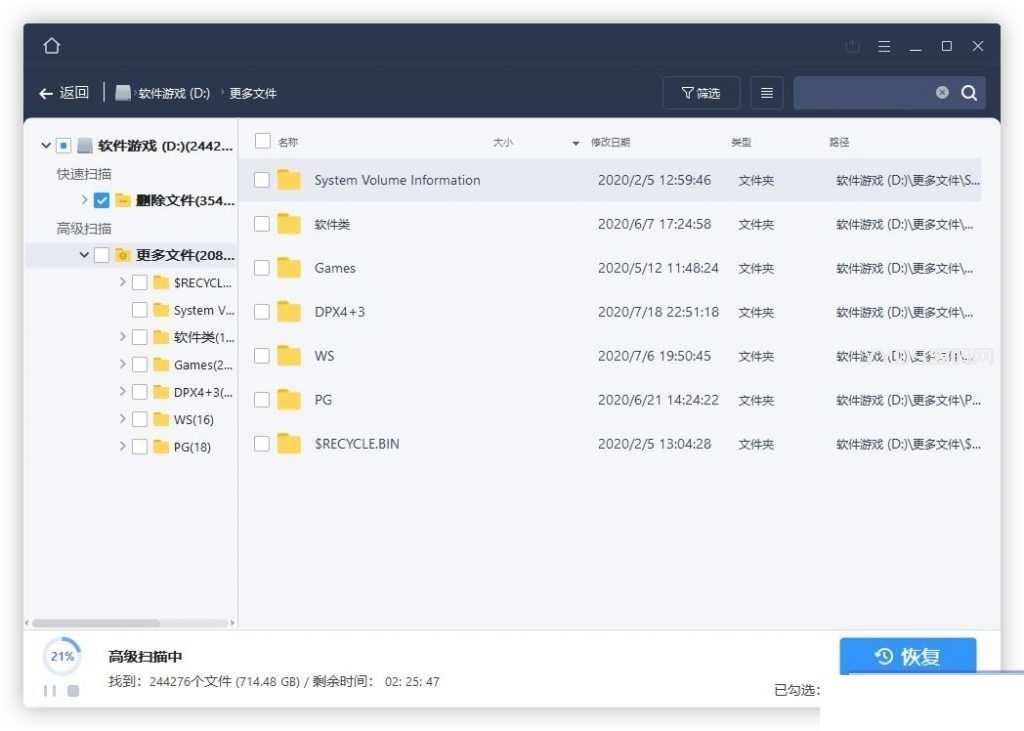Open the list view menu icon
Viewport: 1024px width, 731px height.
[766, 93]
